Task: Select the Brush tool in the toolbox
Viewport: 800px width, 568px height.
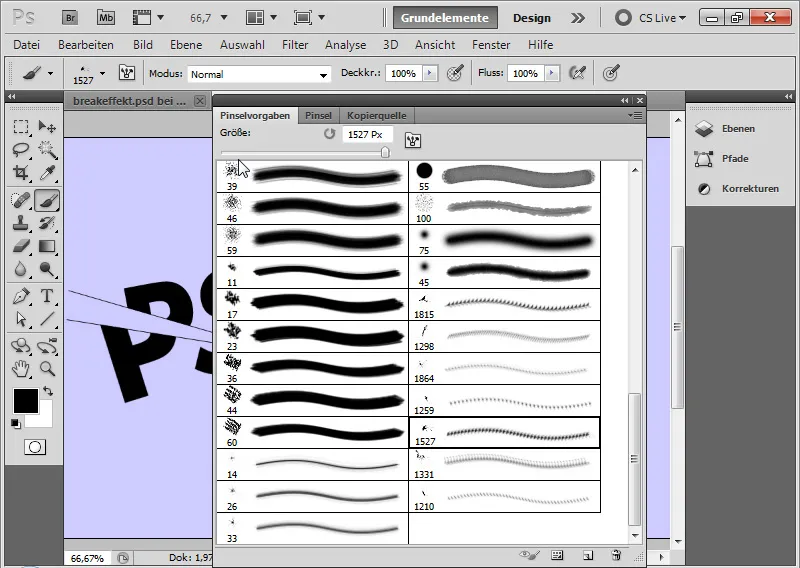Action: point(47,200)
